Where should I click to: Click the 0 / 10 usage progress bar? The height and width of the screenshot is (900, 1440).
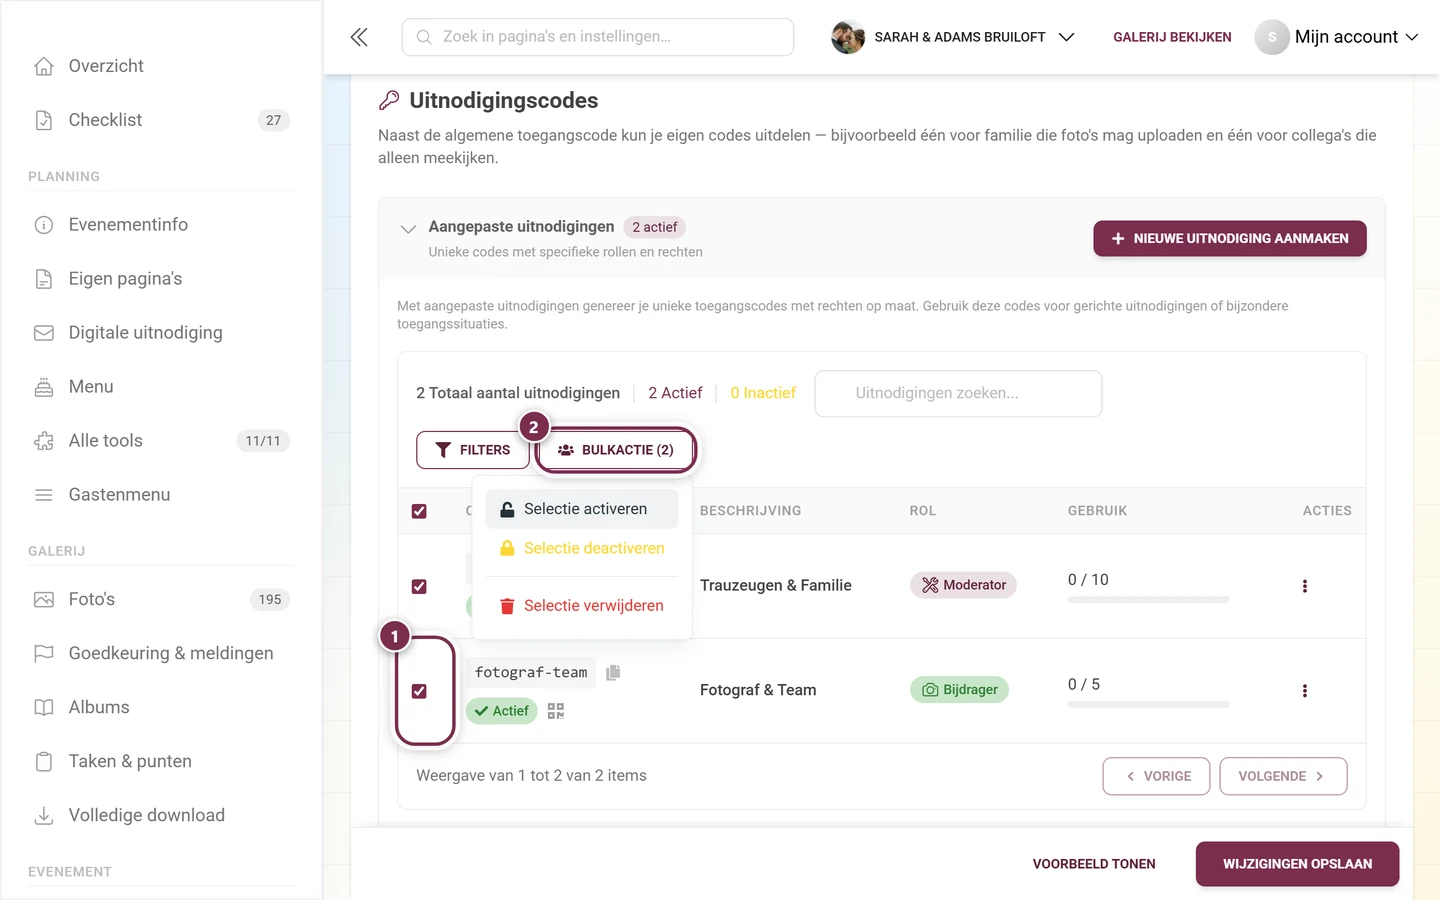[1148, 600]
